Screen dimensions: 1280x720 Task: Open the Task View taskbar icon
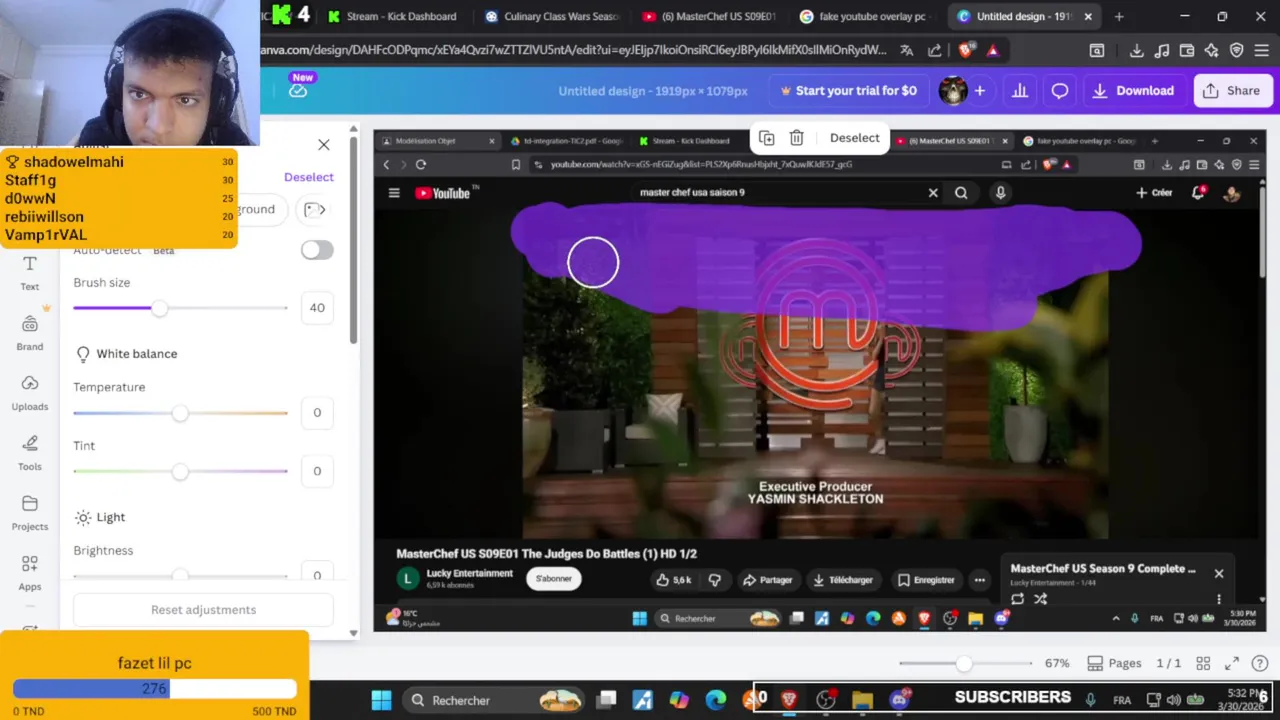pyautogui.click(x=607, y=700)
